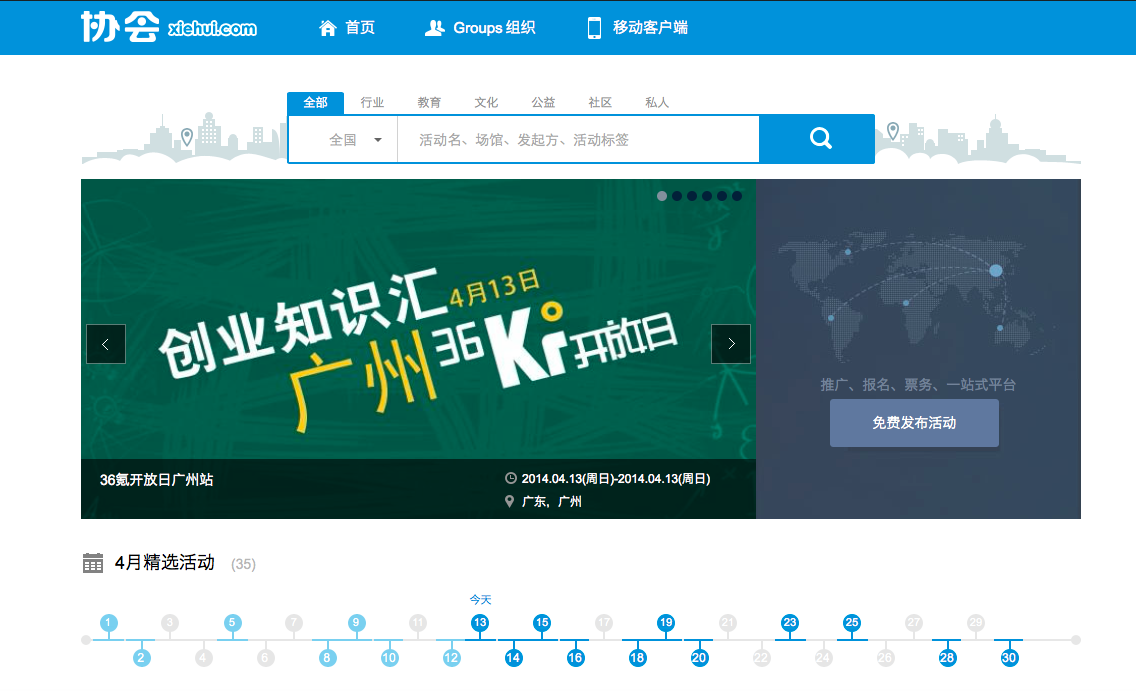Select day 14 on the timeline
1136x691 pixels.
coord(514,658)
